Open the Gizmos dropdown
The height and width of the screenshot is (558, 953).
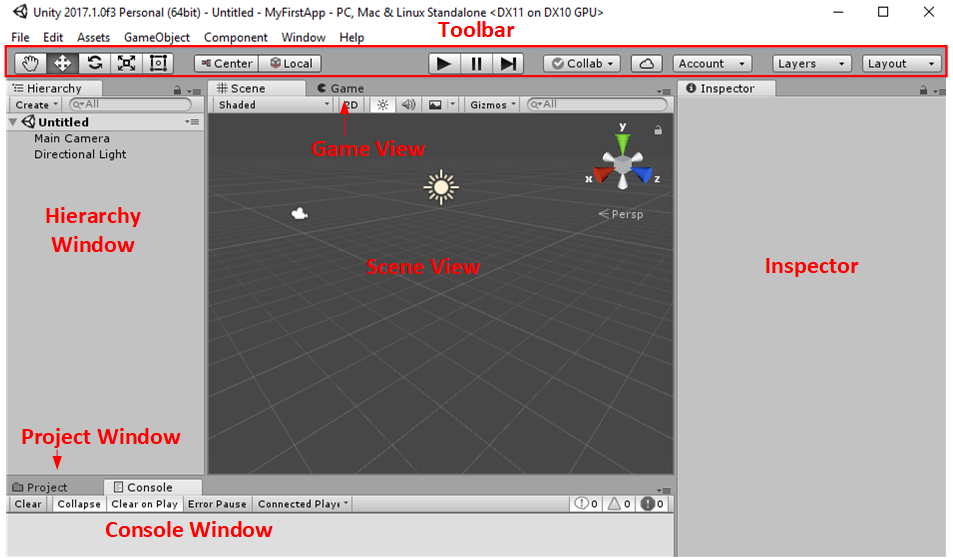(x=492, y=105)
